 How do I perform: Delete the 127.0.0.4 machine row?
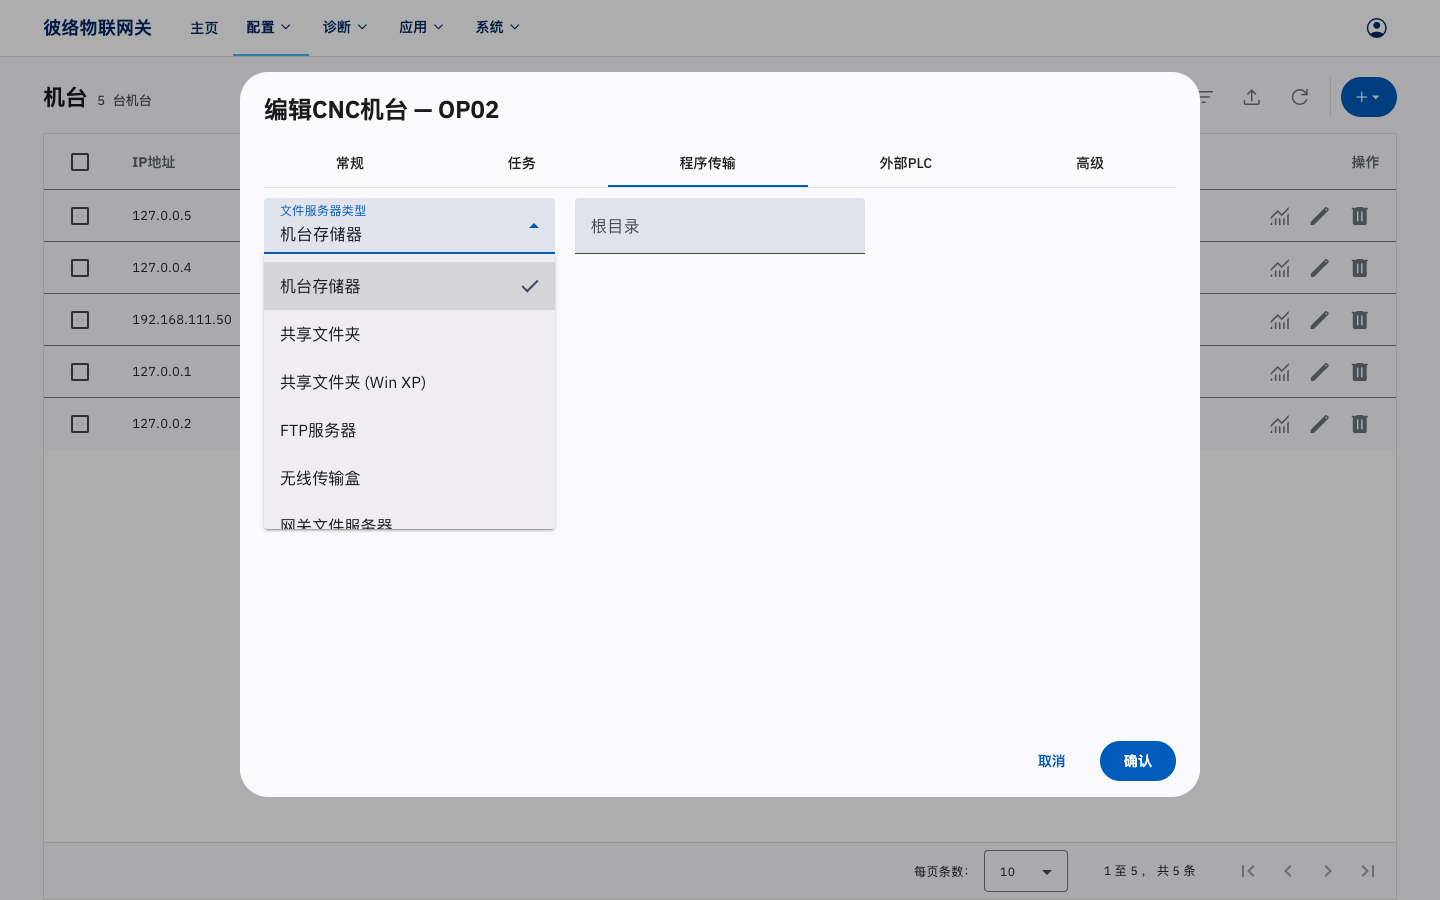point(1360,268)
